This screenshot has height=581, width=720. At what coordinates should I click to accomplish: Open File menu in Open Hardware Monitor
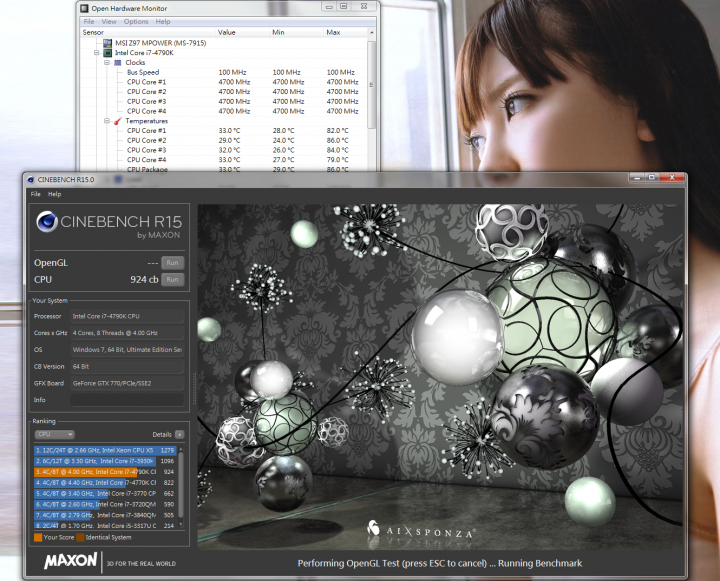pos(89,22)
